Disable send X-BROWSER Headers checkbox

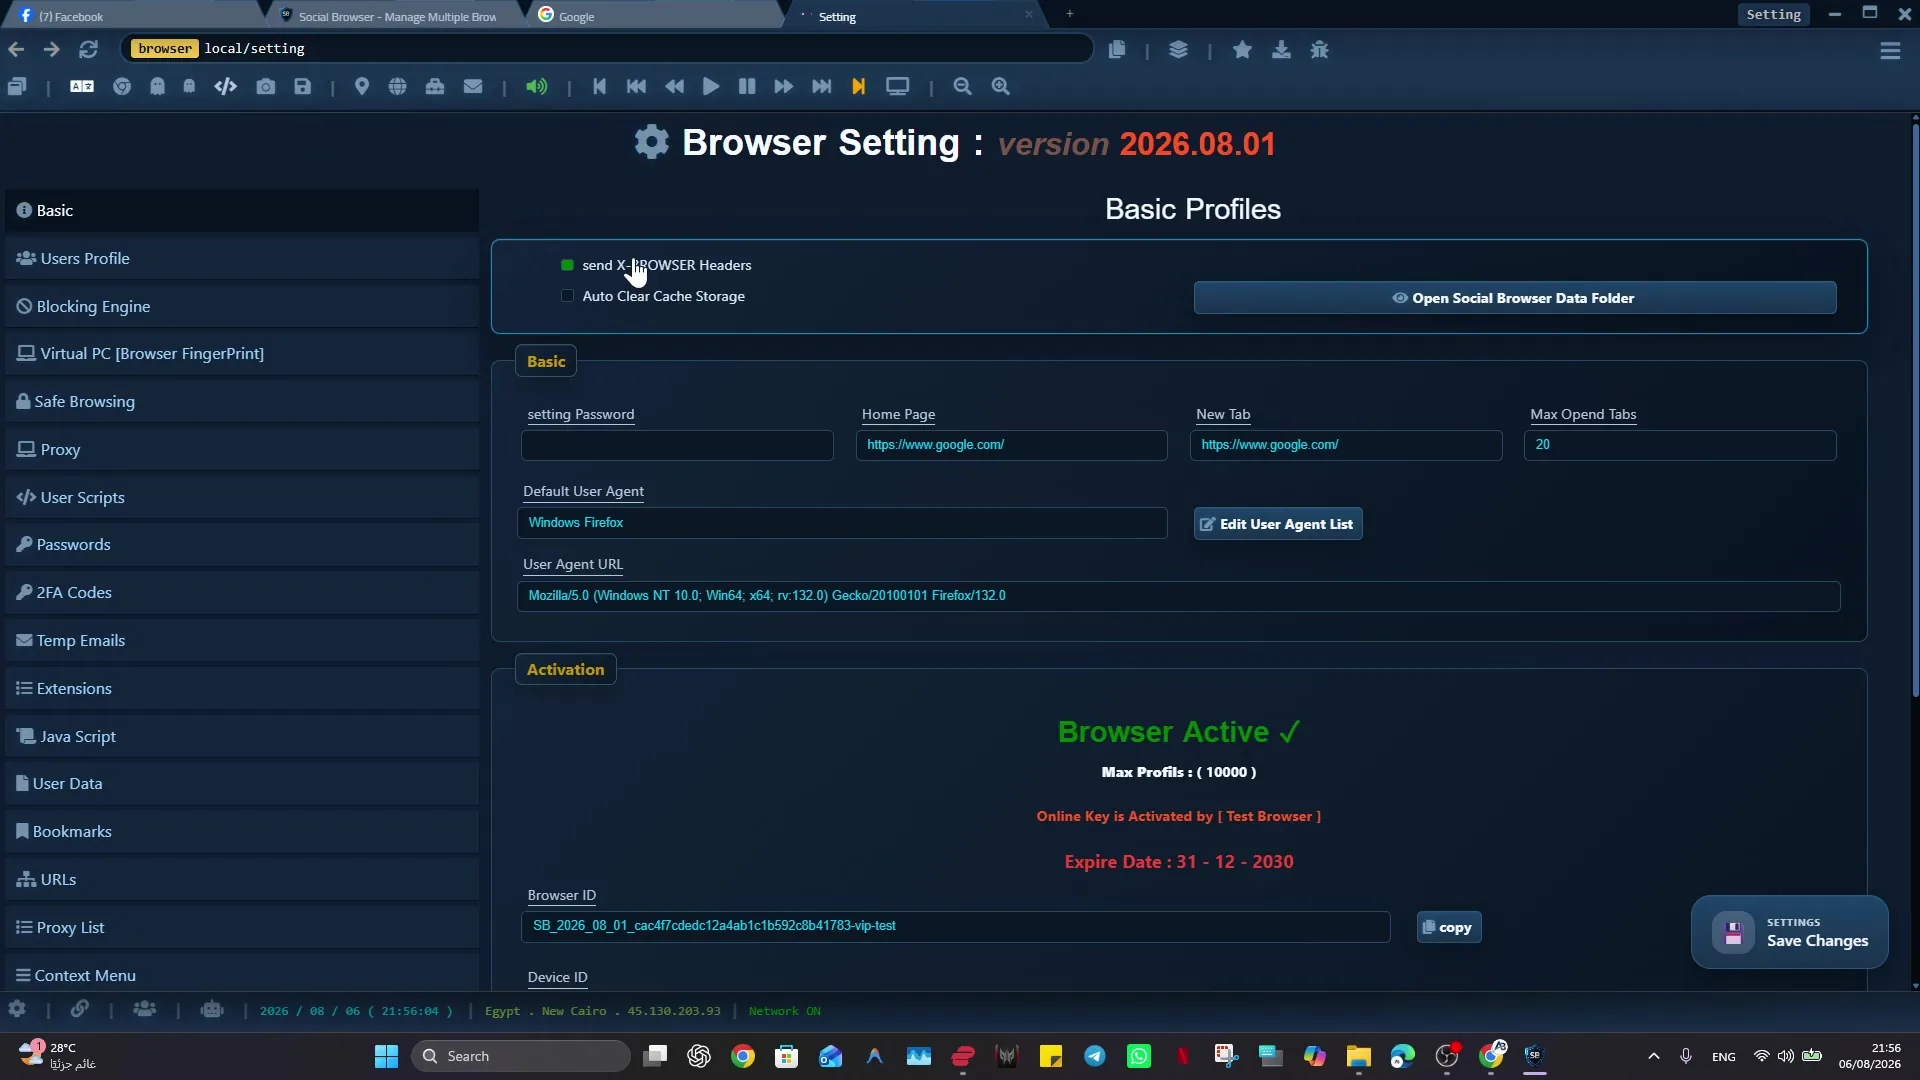tap(567, 265)
